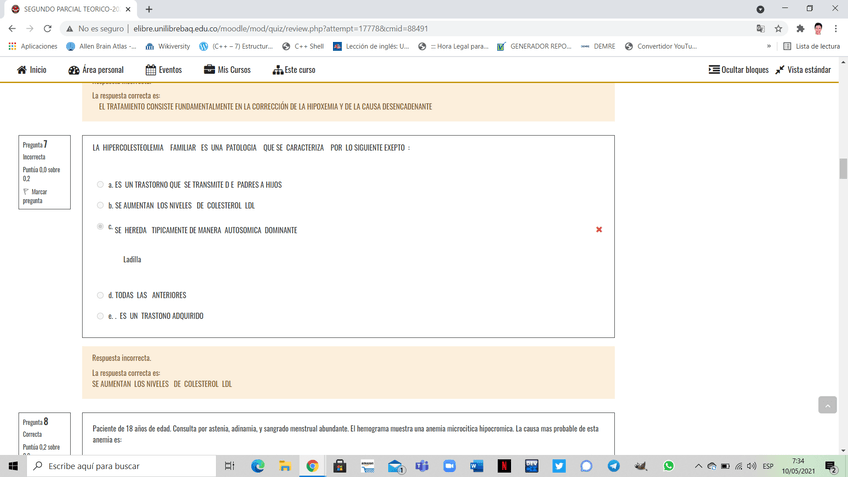The width and height of the screenshot is (848, 477).
Task: Expand the Mis Cursos menu
Action: [x=227, y=70]
